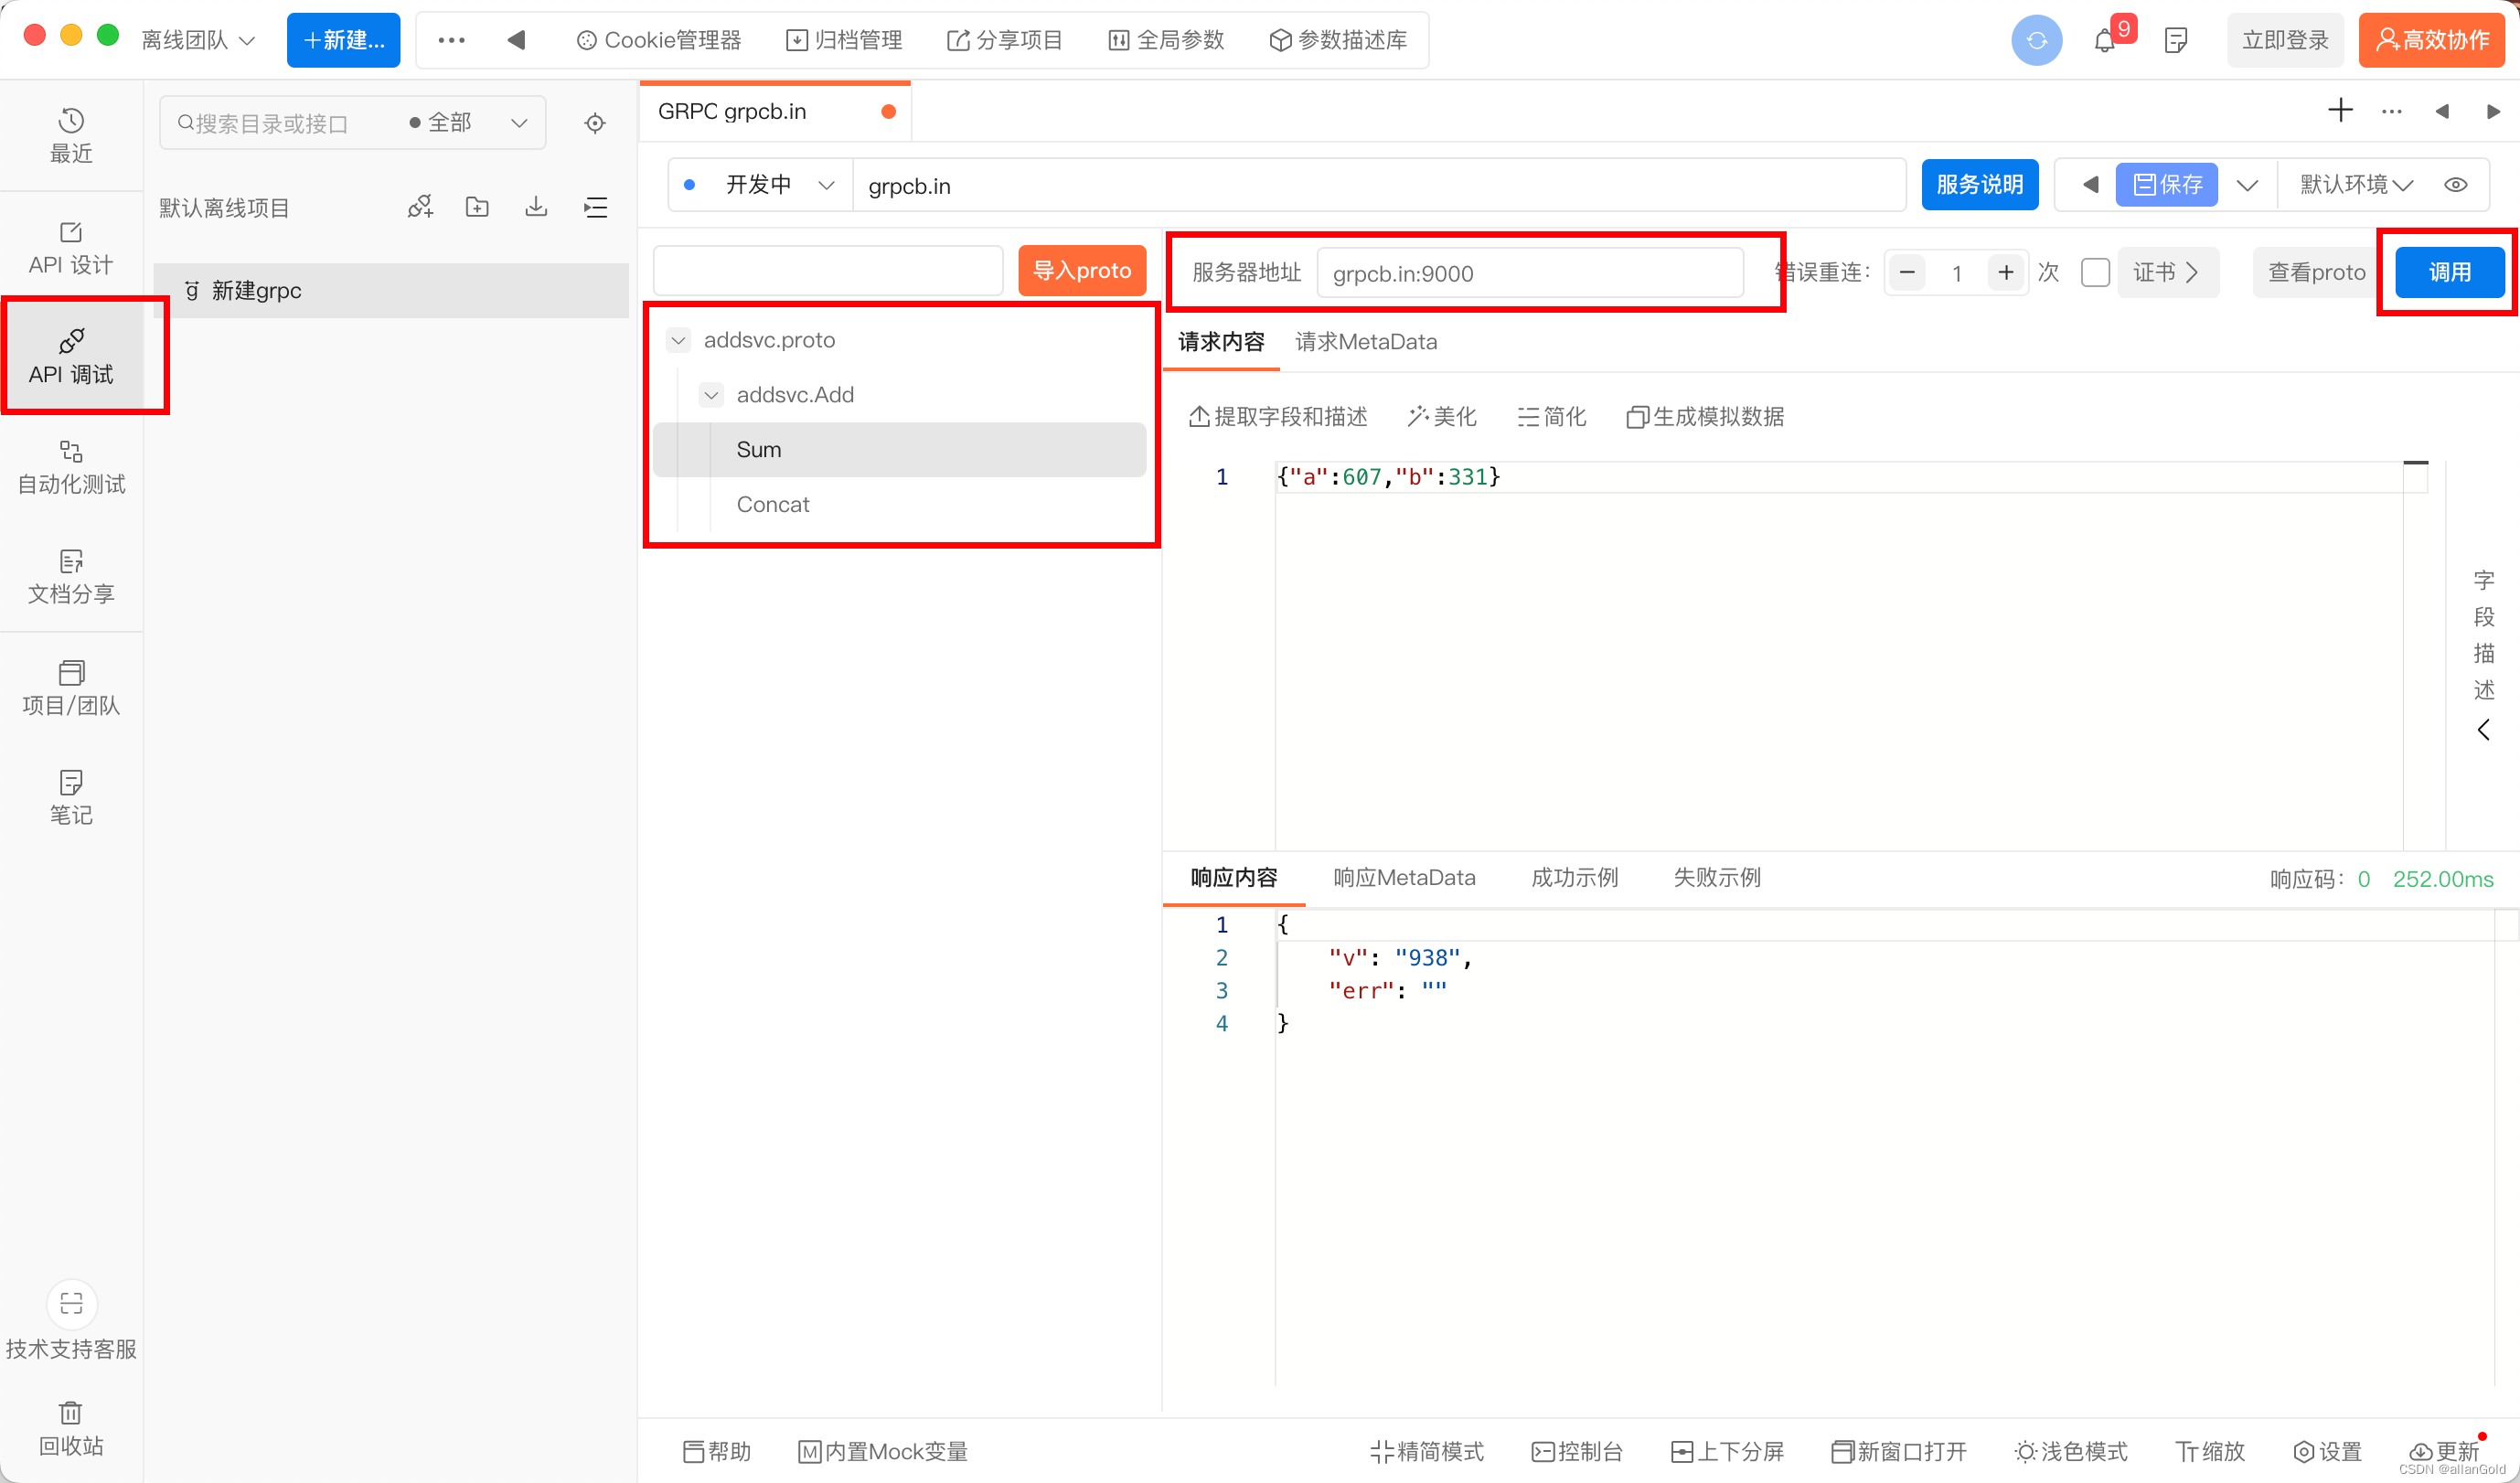Click the 保存 save button
This screenshot has width=2520, height=1483.
click(2166, 184)
